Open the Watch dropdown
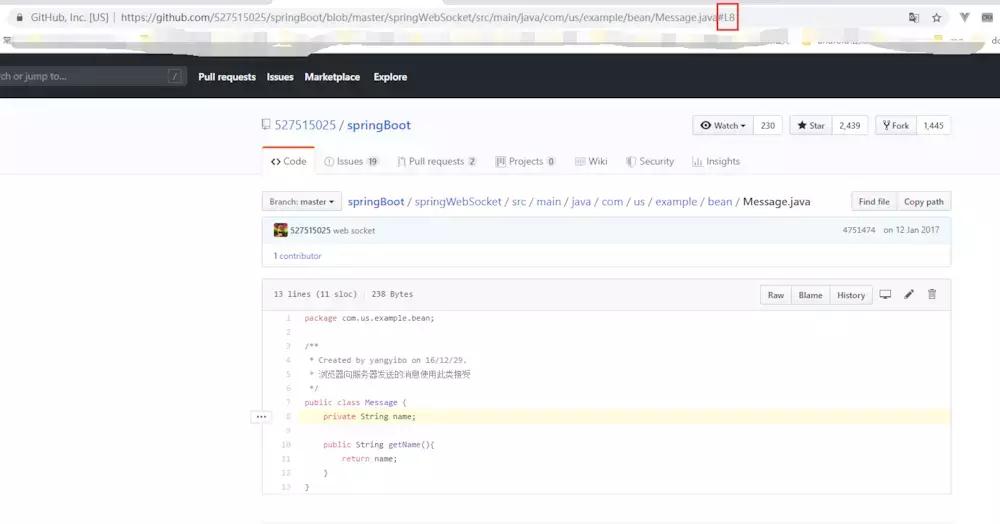The height and width of the screenshot is (524, 1000). tap(723, 126)
